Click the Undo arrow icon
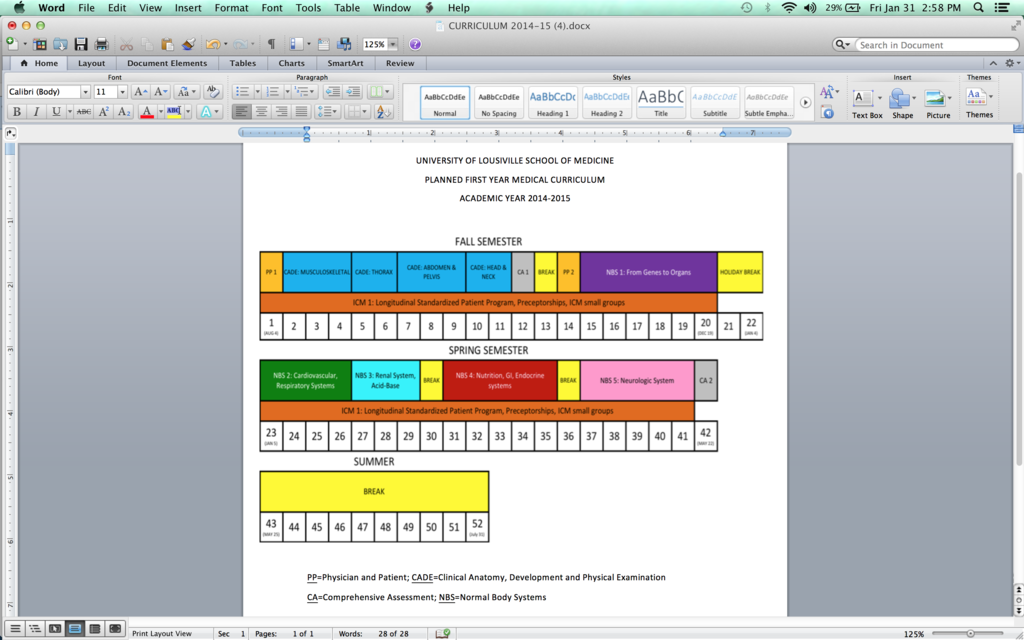This screenshot has width=1024, height=640. [x=212, y=45]
